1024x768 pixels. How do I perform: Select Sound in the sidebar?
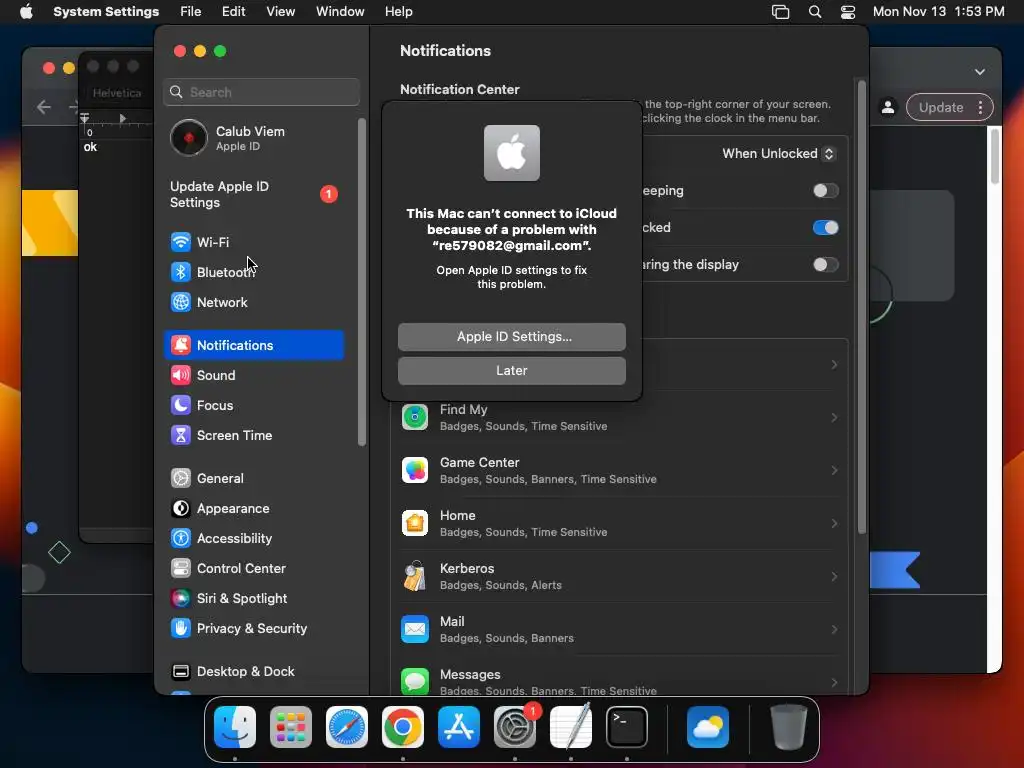coord(253,376)
